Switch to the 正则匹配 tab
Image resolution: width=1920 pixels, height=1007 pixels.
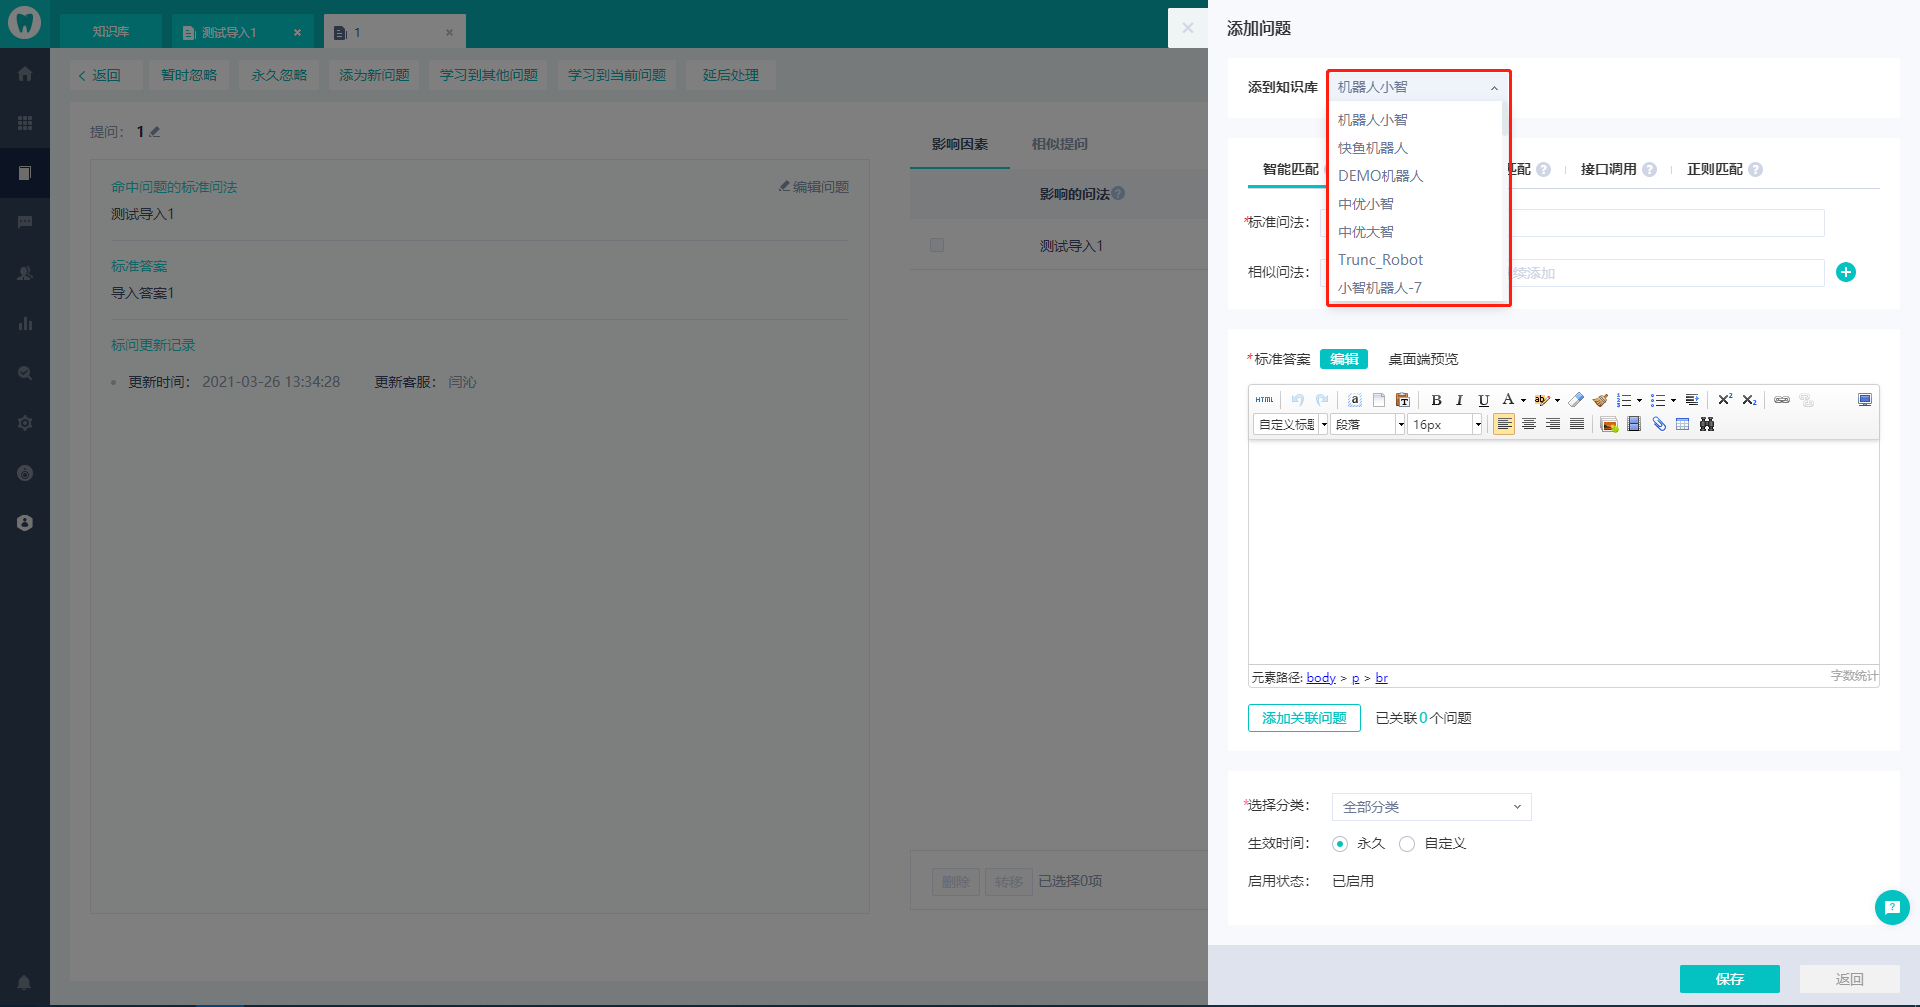pyautogui.click(x=1714, y=169)
